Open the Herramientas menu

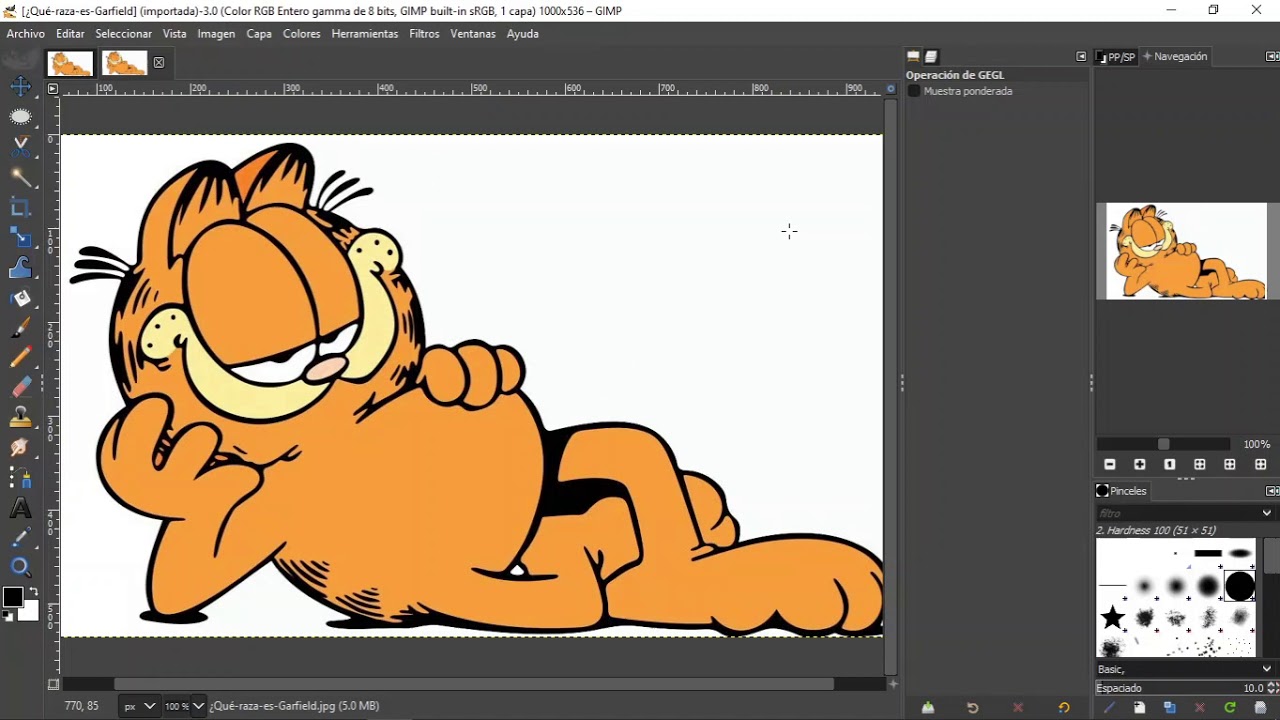[x=365, y=33]
